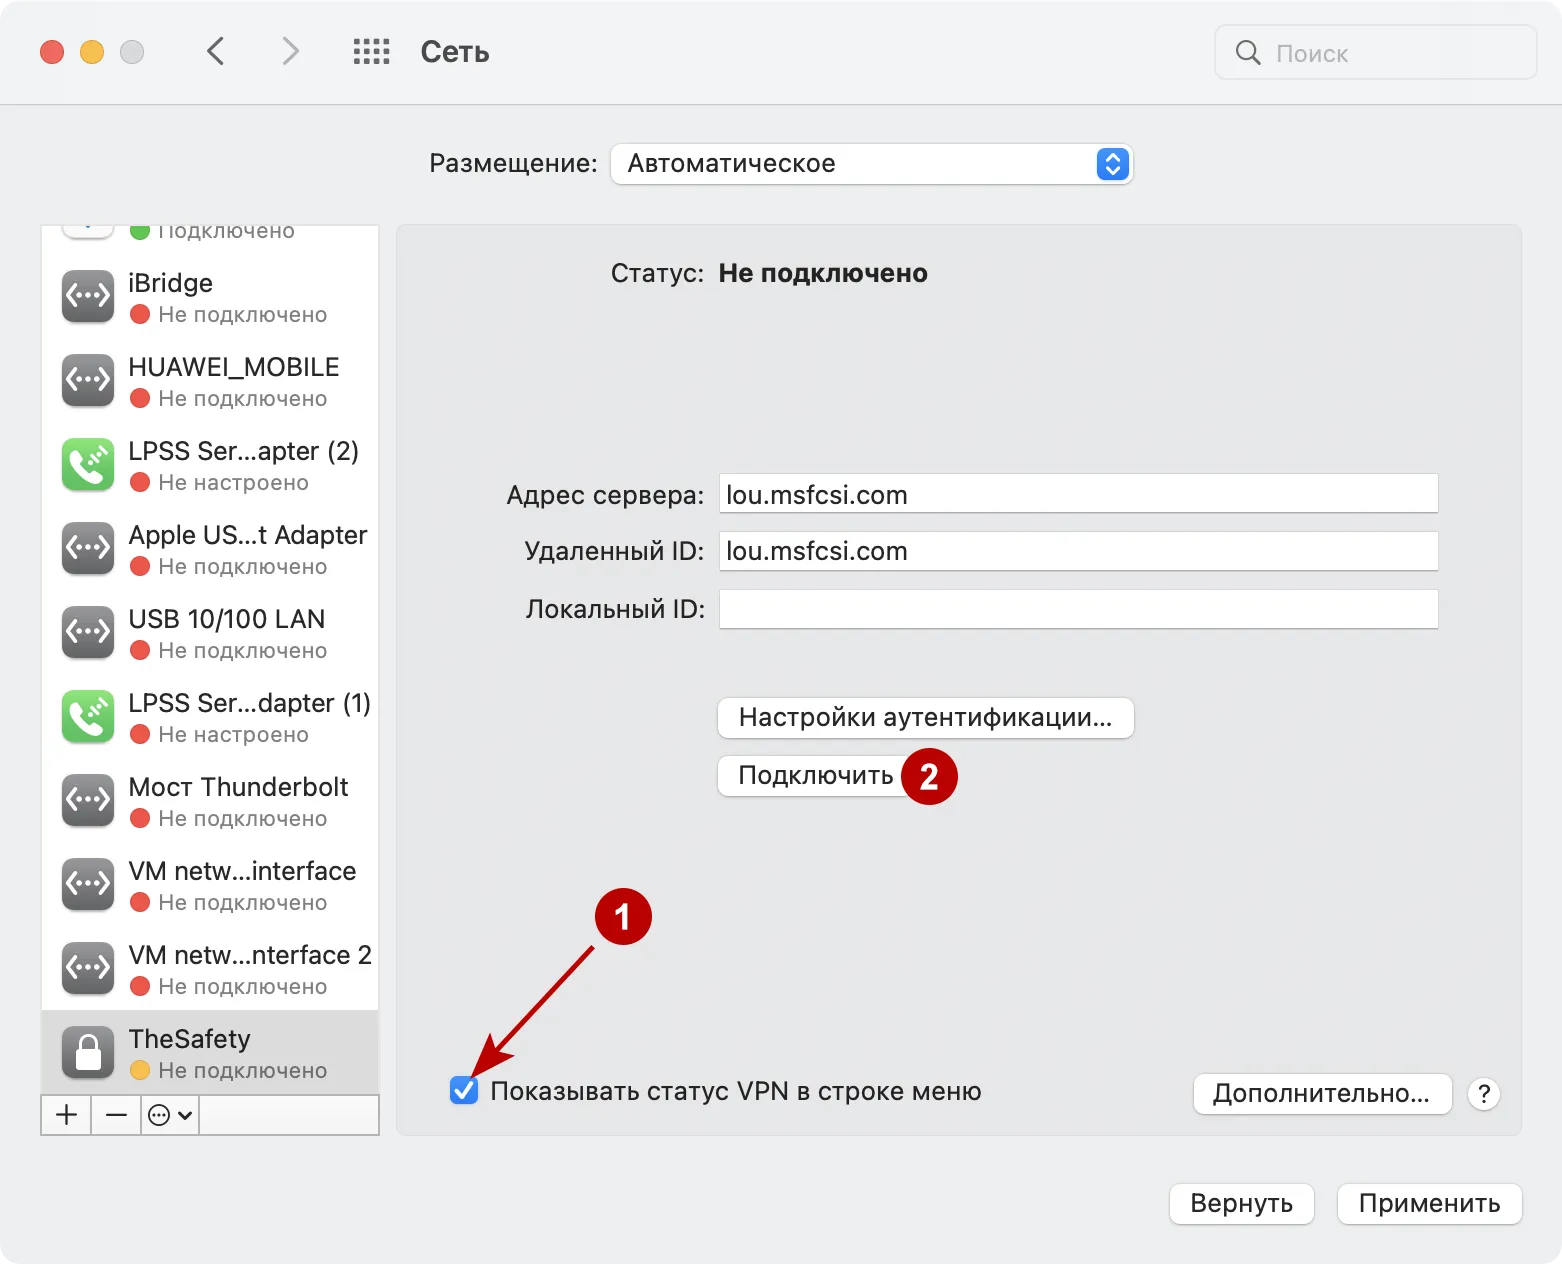Click the VM network interface 2 icon
Viewport: 1562px width, 1264px height.
[x=87, y=968]
